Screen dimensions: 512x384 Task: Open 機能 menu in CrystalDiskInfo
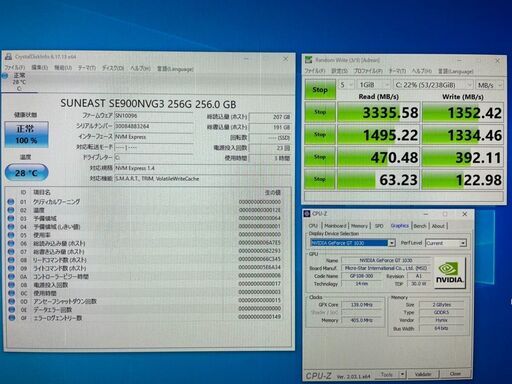click(63, 68)
